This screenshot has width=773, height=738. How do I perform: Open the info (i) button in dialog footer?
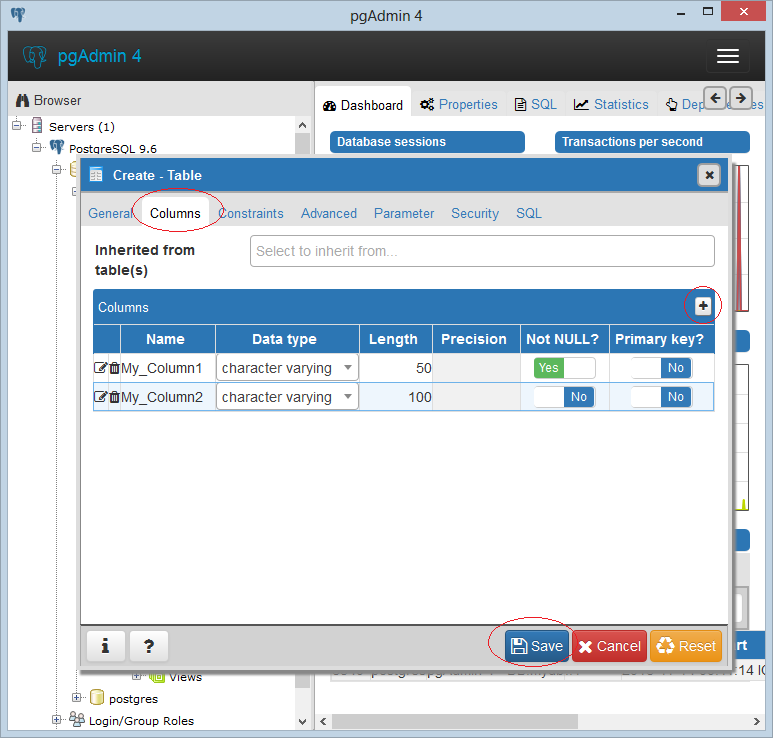(105, 646)
